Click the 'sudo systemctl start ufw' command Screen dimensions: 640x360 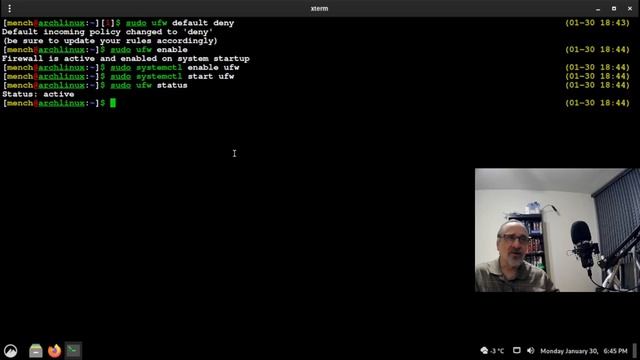click(172, 77)
